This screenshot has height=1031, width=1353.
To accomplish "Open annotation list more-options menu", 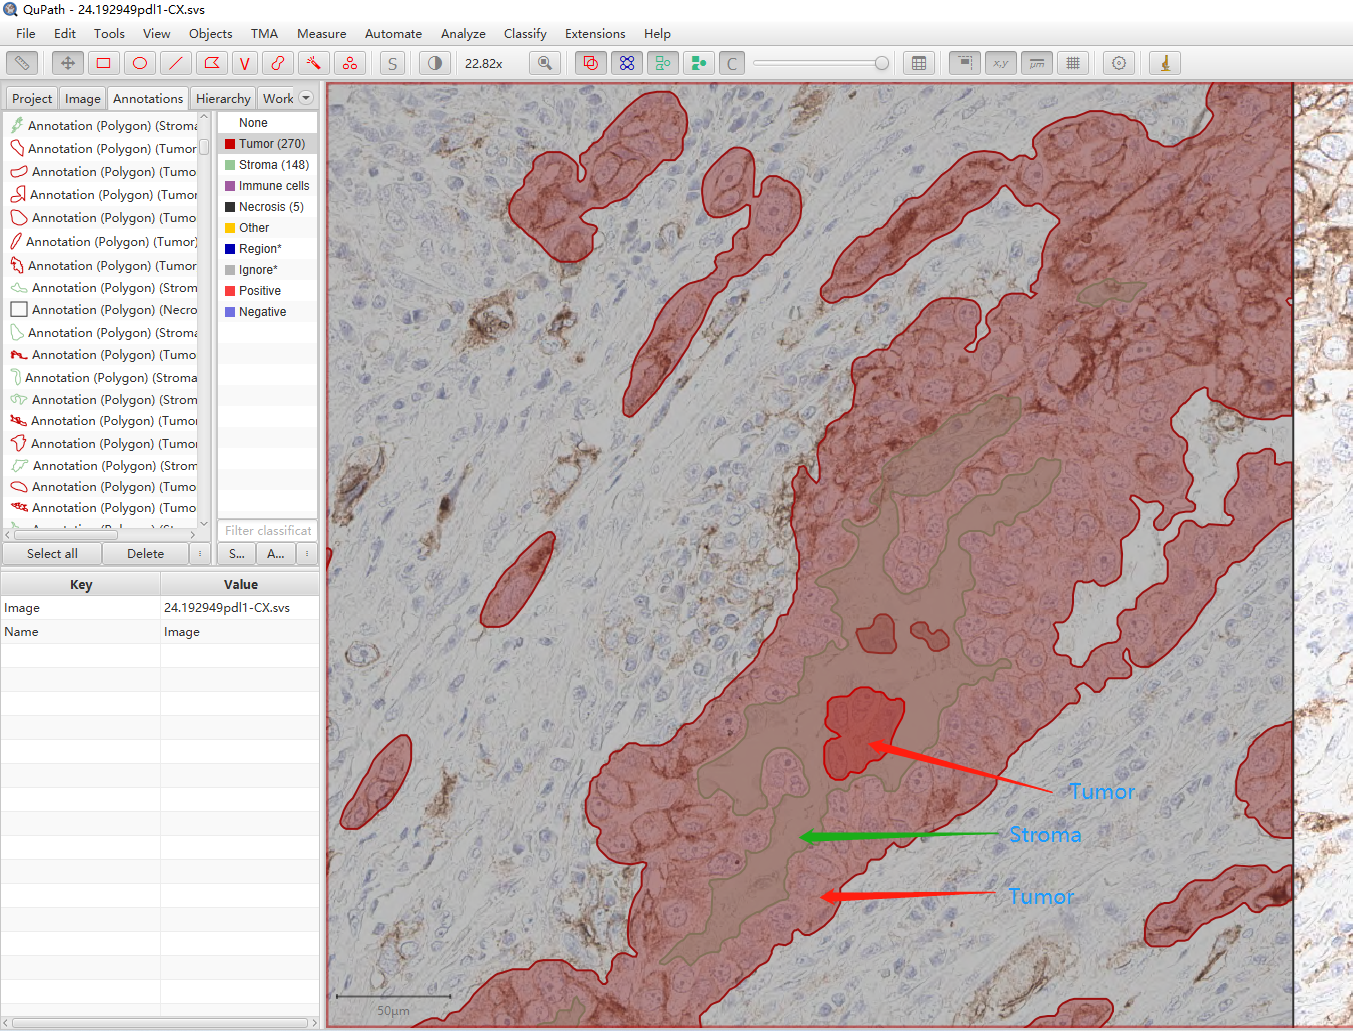I will coord(200,553).
